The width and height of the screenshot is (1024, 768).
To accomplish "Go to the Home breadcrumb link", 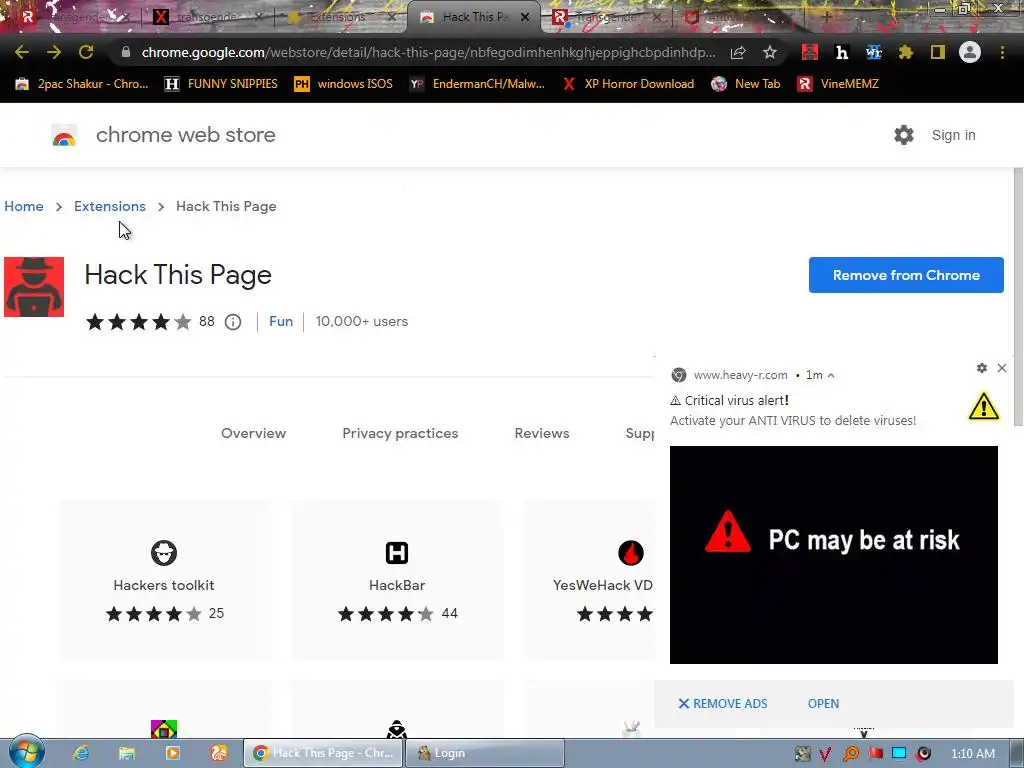I will [x=24, y=206].
